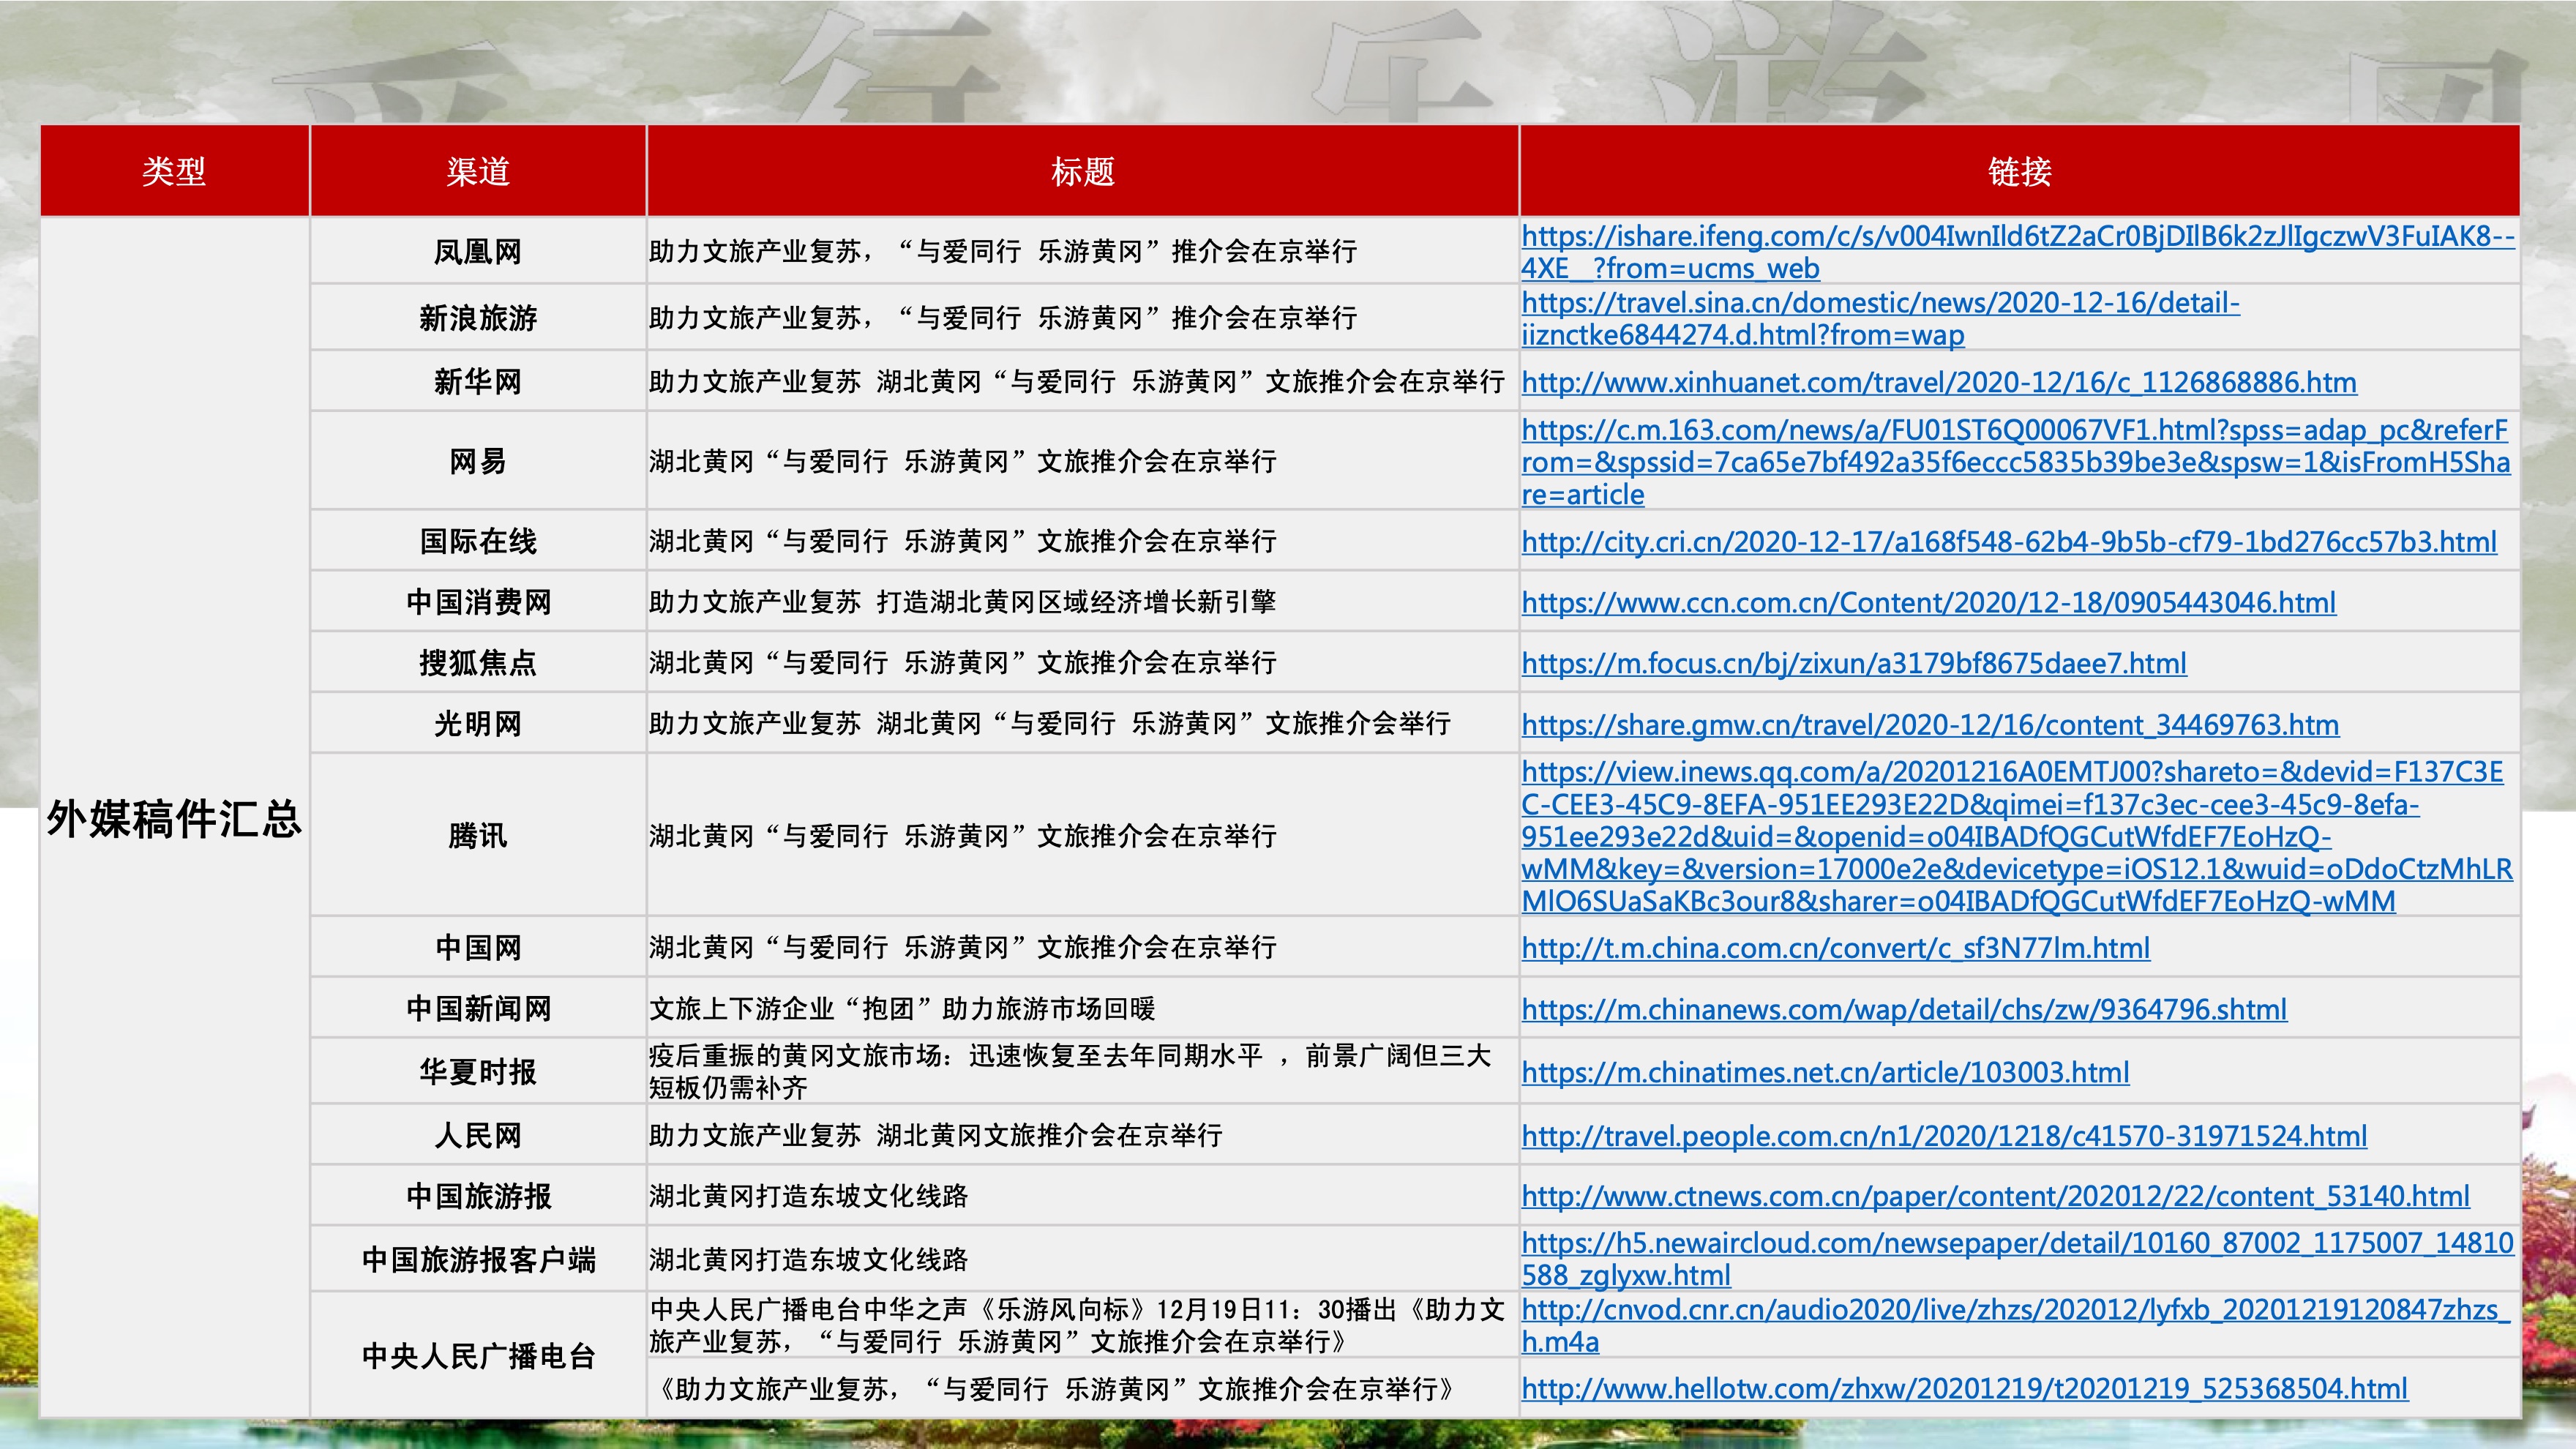This screenshot has width=2576, height=1449.
Task: Open the share.gmw.cn travel link
Action: 1929,725
